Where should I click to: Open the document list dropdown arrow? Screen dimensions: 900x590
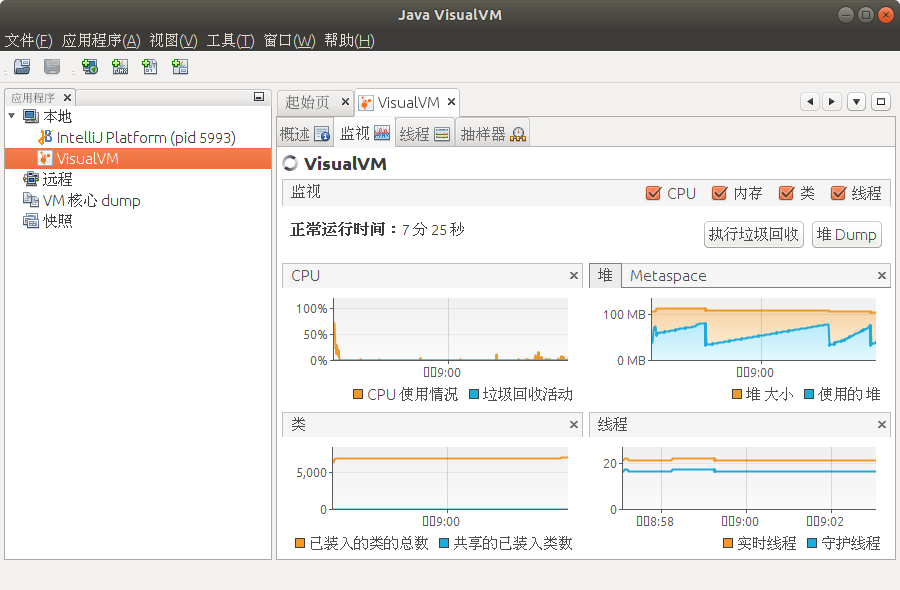click(x=856, y=102)
